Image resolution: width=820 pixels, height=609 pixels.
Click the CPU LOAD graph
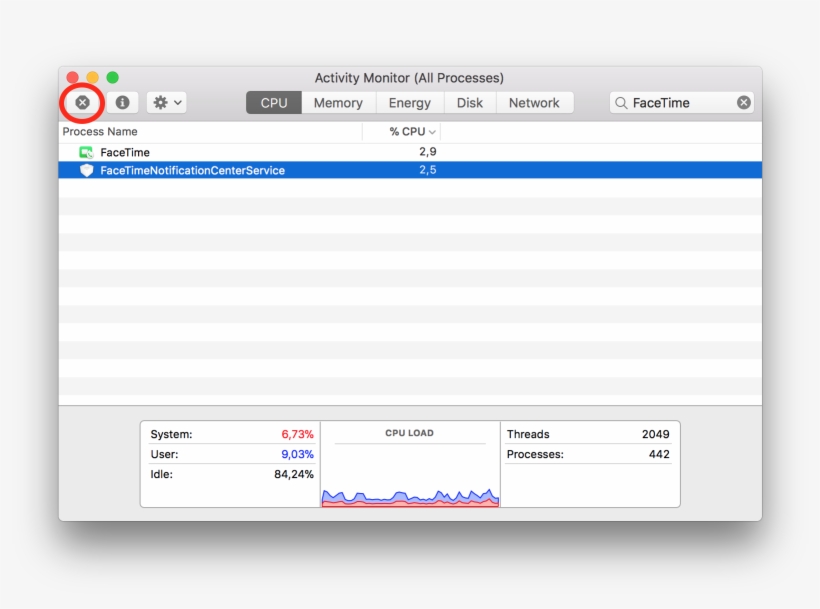click(410, 497)
